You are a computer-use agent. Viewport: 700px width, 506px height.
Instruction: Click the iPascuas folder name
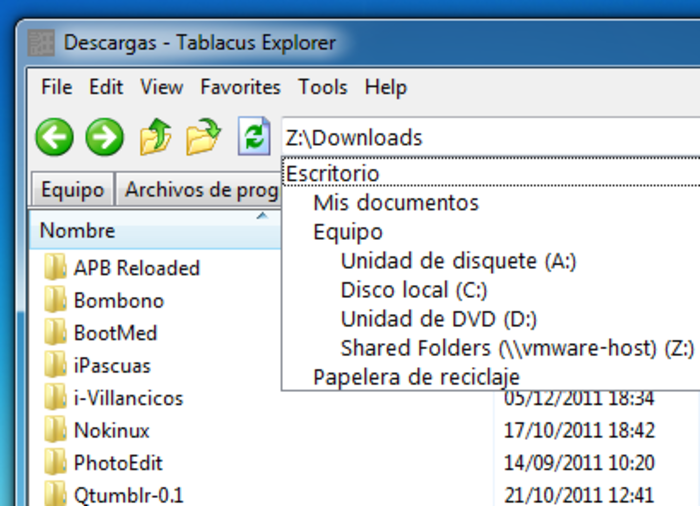pos(112,366)
